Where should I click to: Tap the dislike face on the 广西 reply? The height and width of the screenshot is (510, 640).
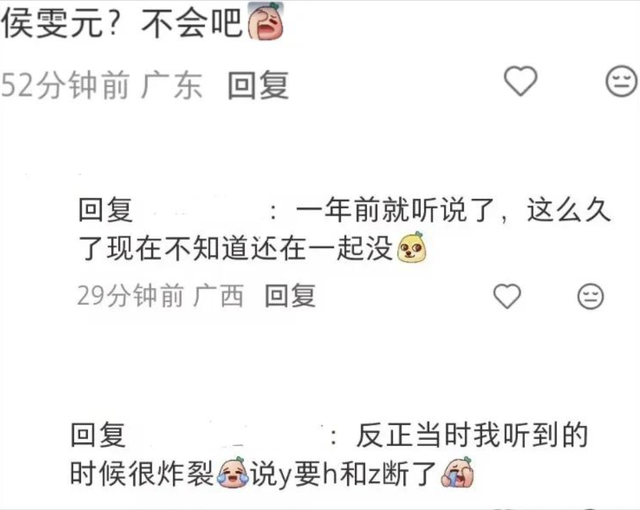pyautogui.click(x=590, y=296)
